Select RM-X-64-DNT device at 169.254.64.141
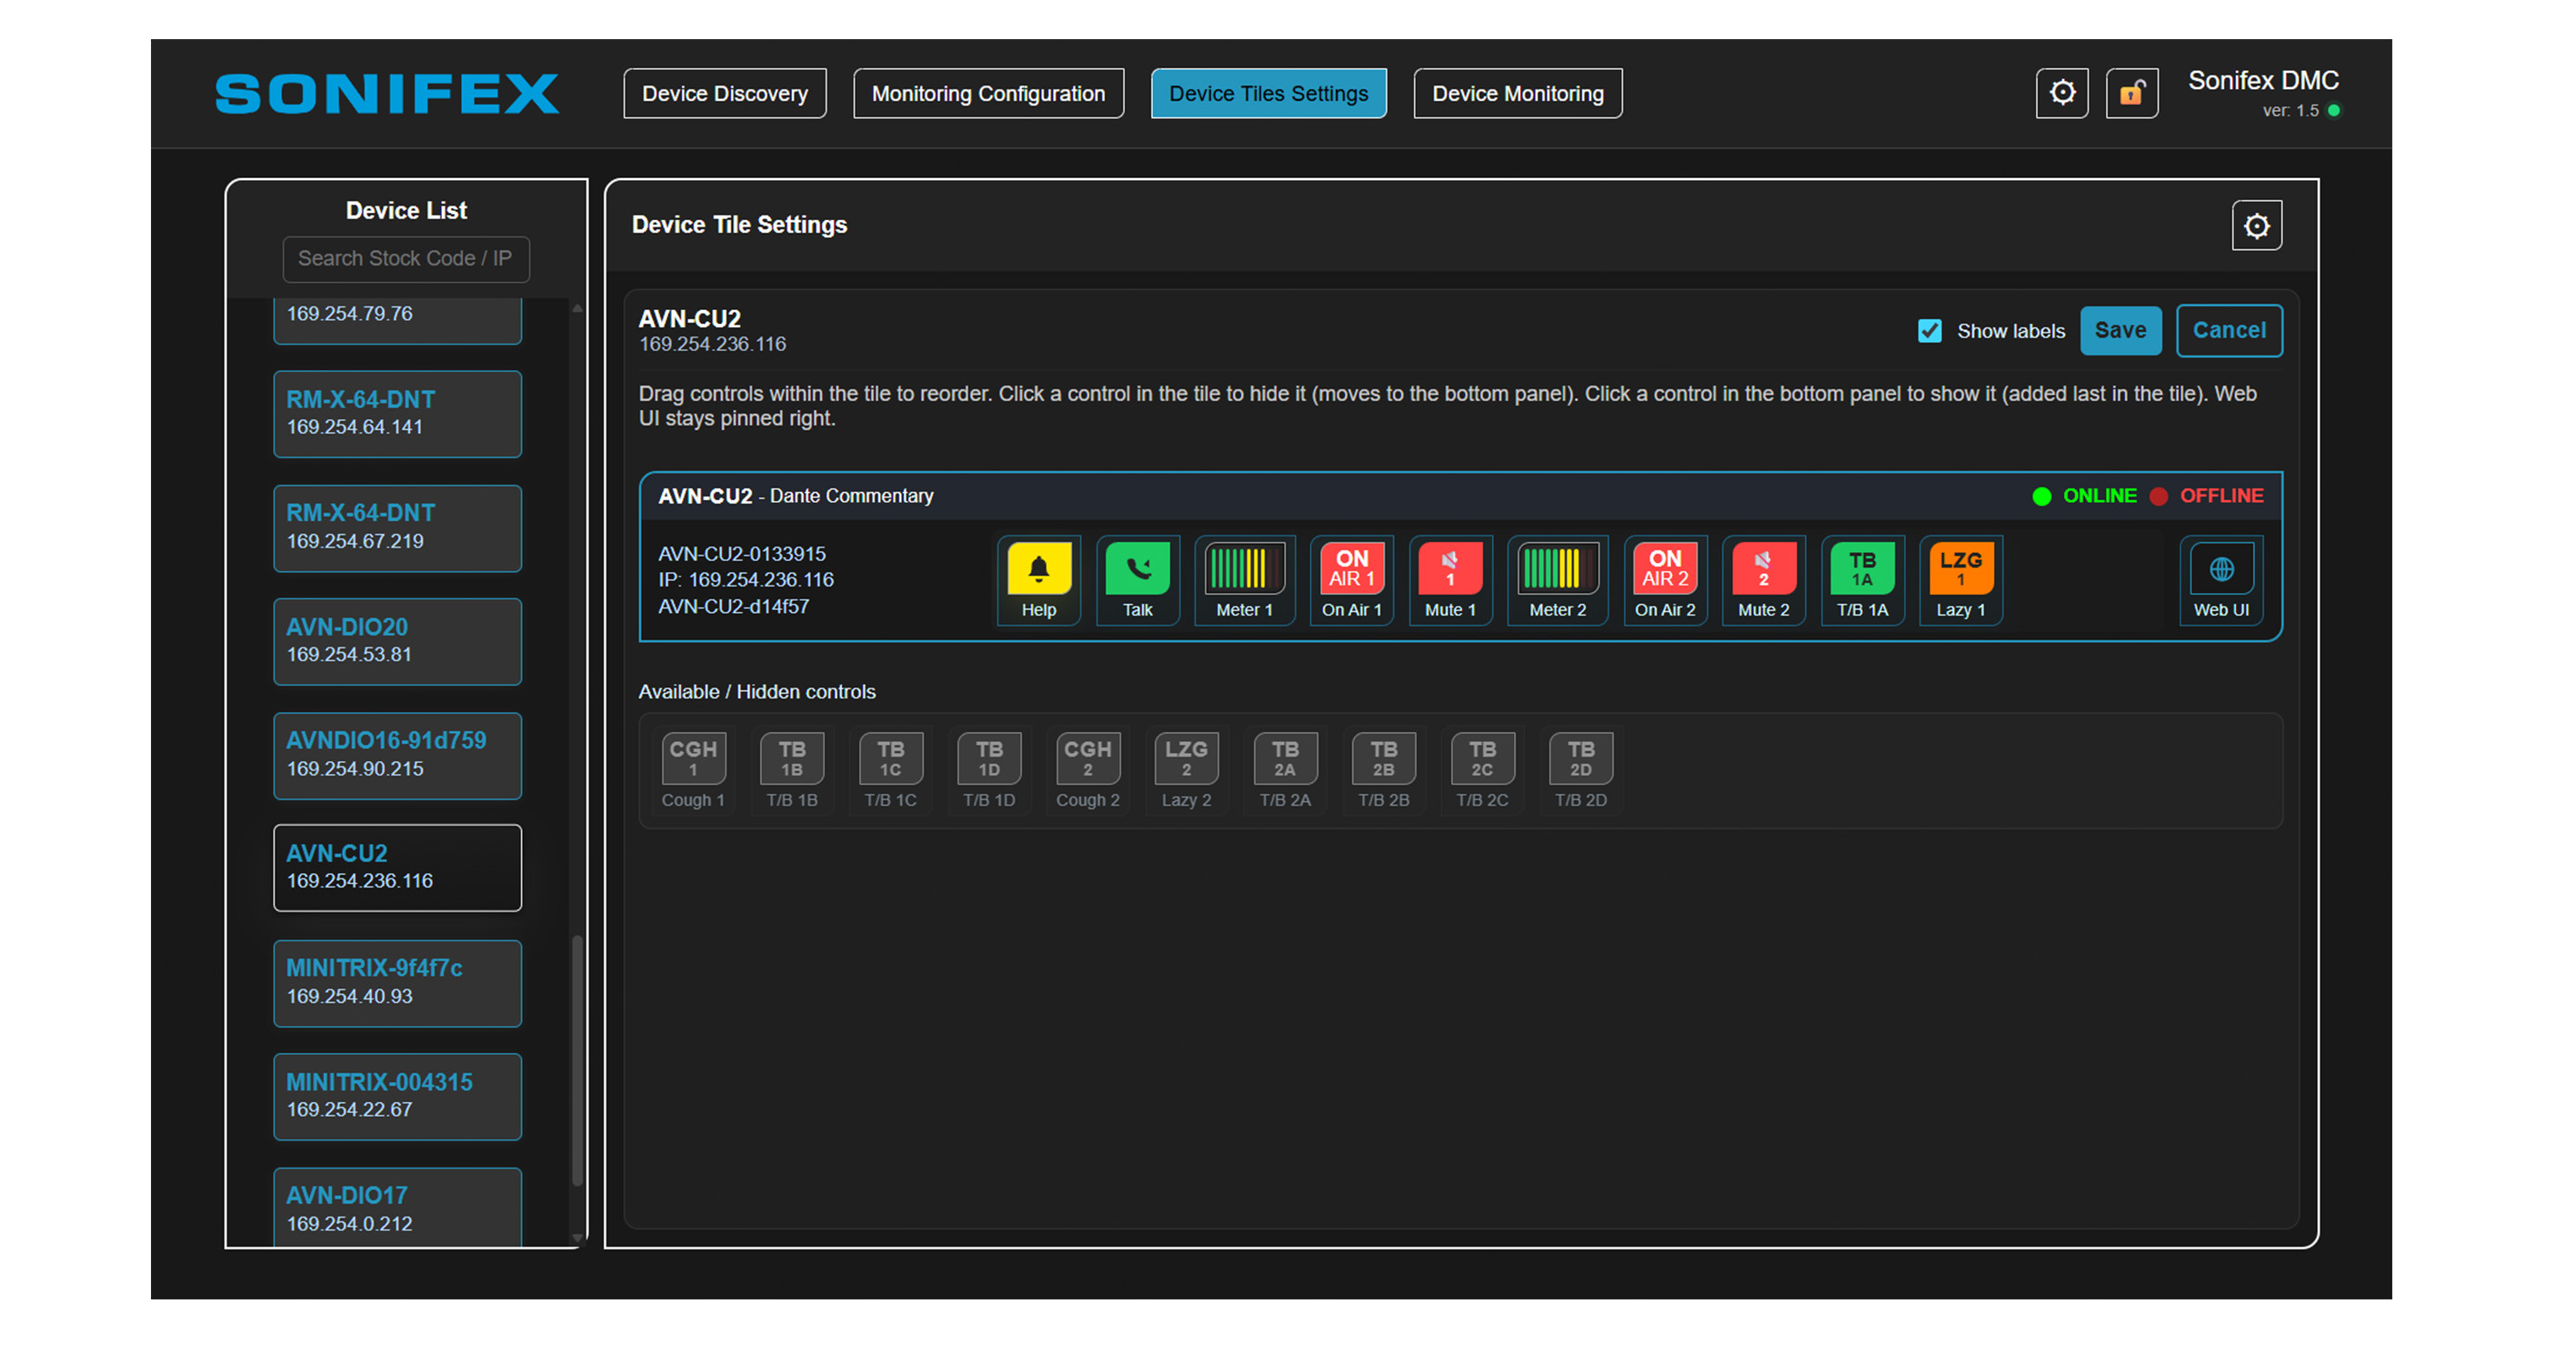 coord(398,414)
